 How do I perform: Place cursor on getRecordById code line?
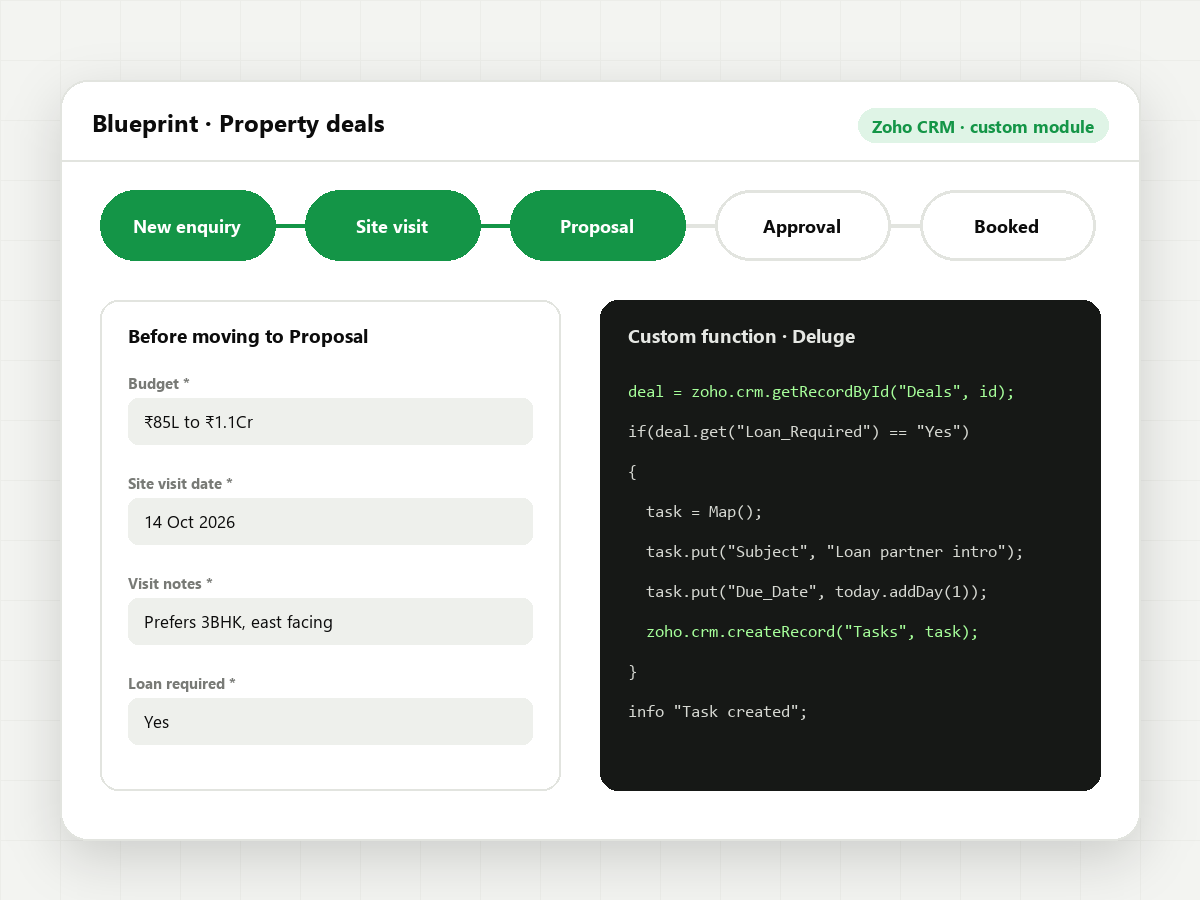click(x=821, y=392)
